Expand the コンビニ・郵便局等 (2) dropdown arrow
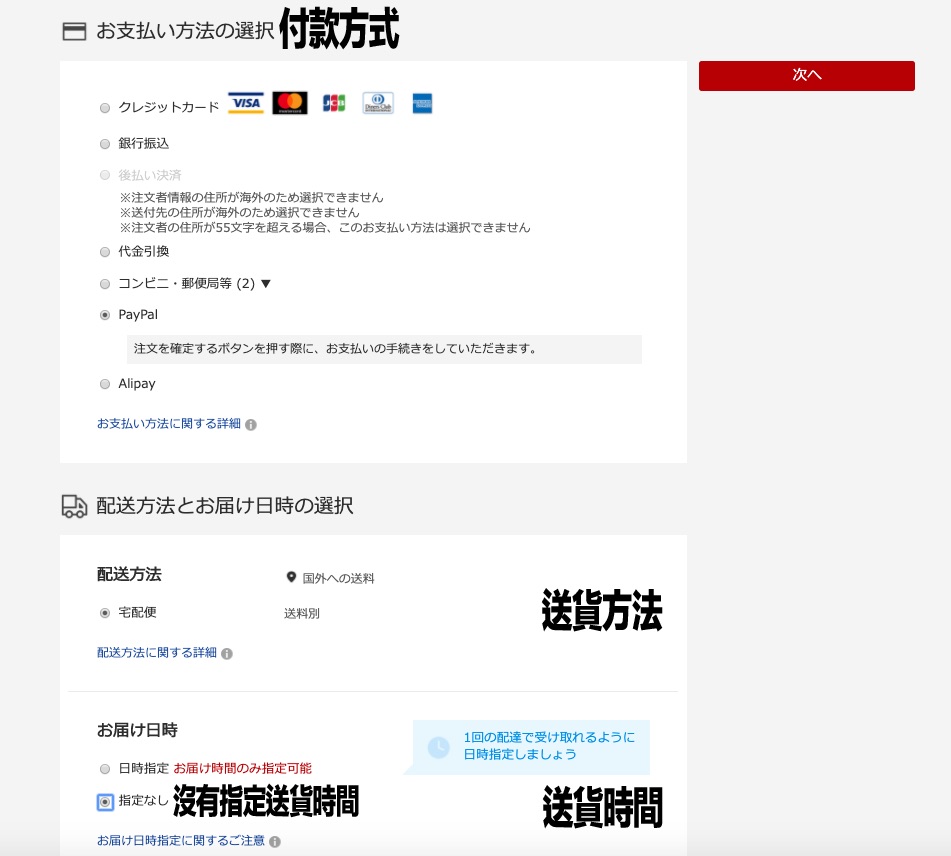Screen dimensions: 951x856 pyautogui.click(x=265, y=283)
